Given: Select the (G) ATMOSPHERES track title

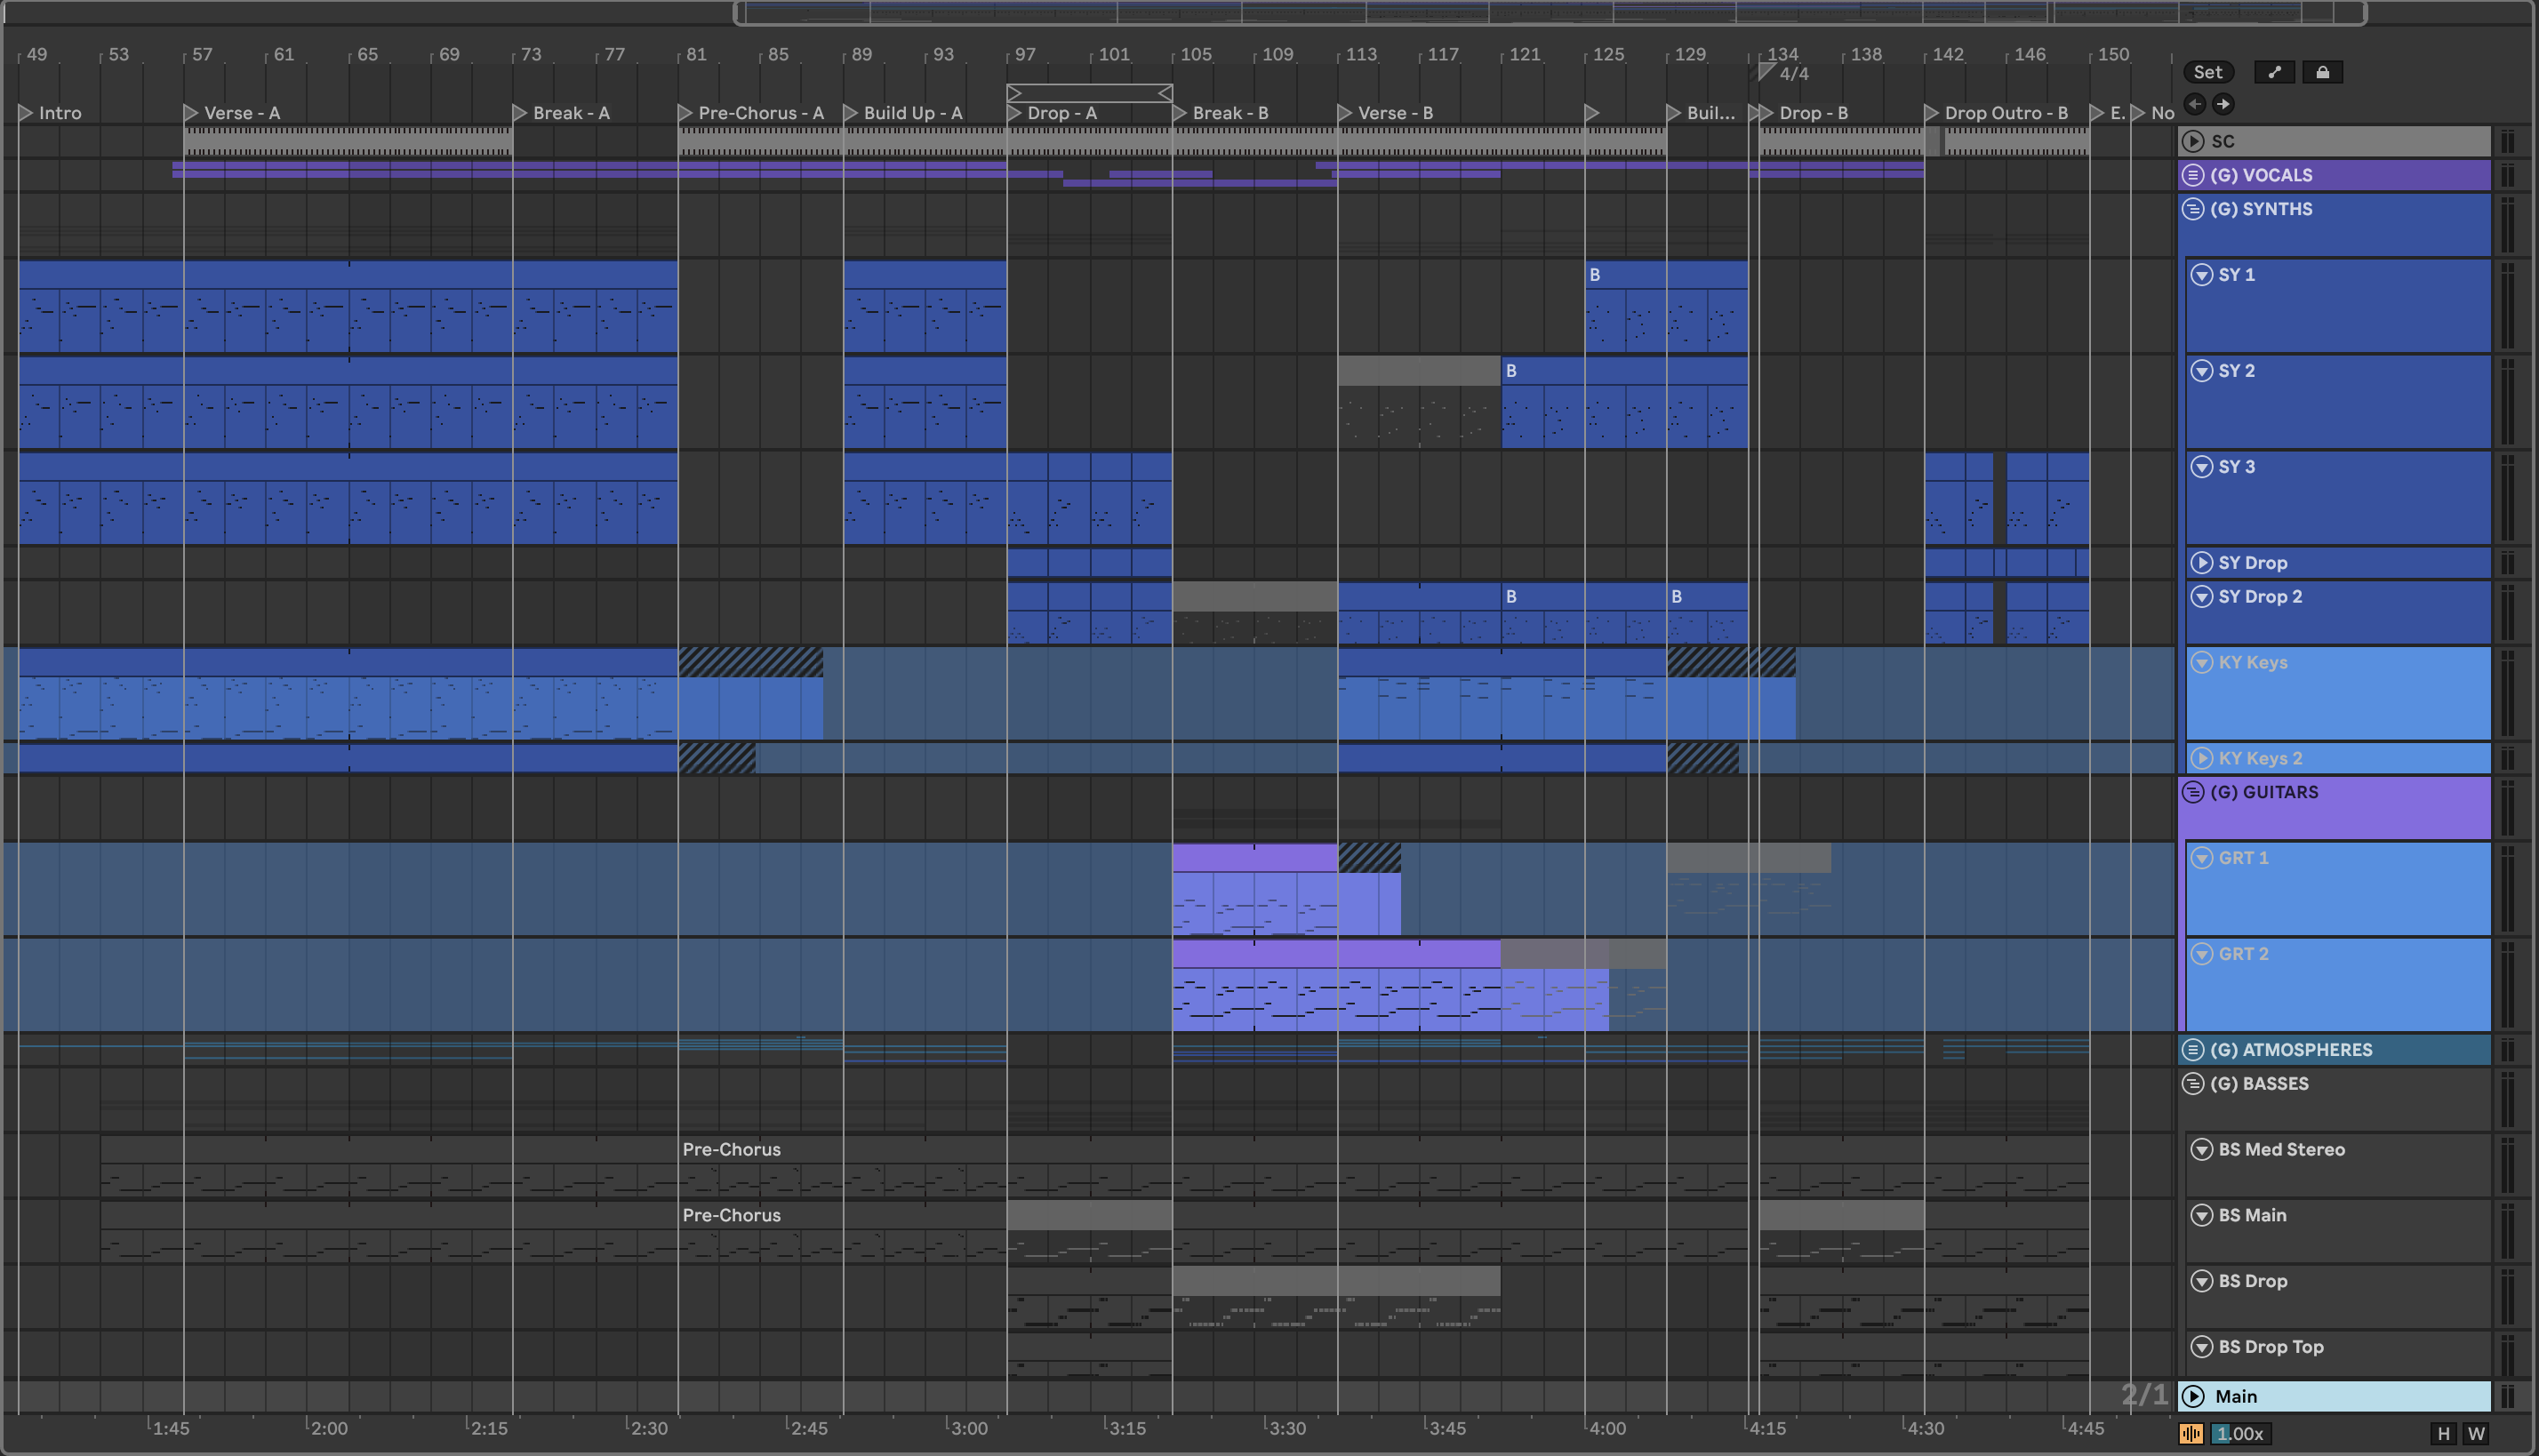Looking at the screenshot, I should coord(2290,1050).
